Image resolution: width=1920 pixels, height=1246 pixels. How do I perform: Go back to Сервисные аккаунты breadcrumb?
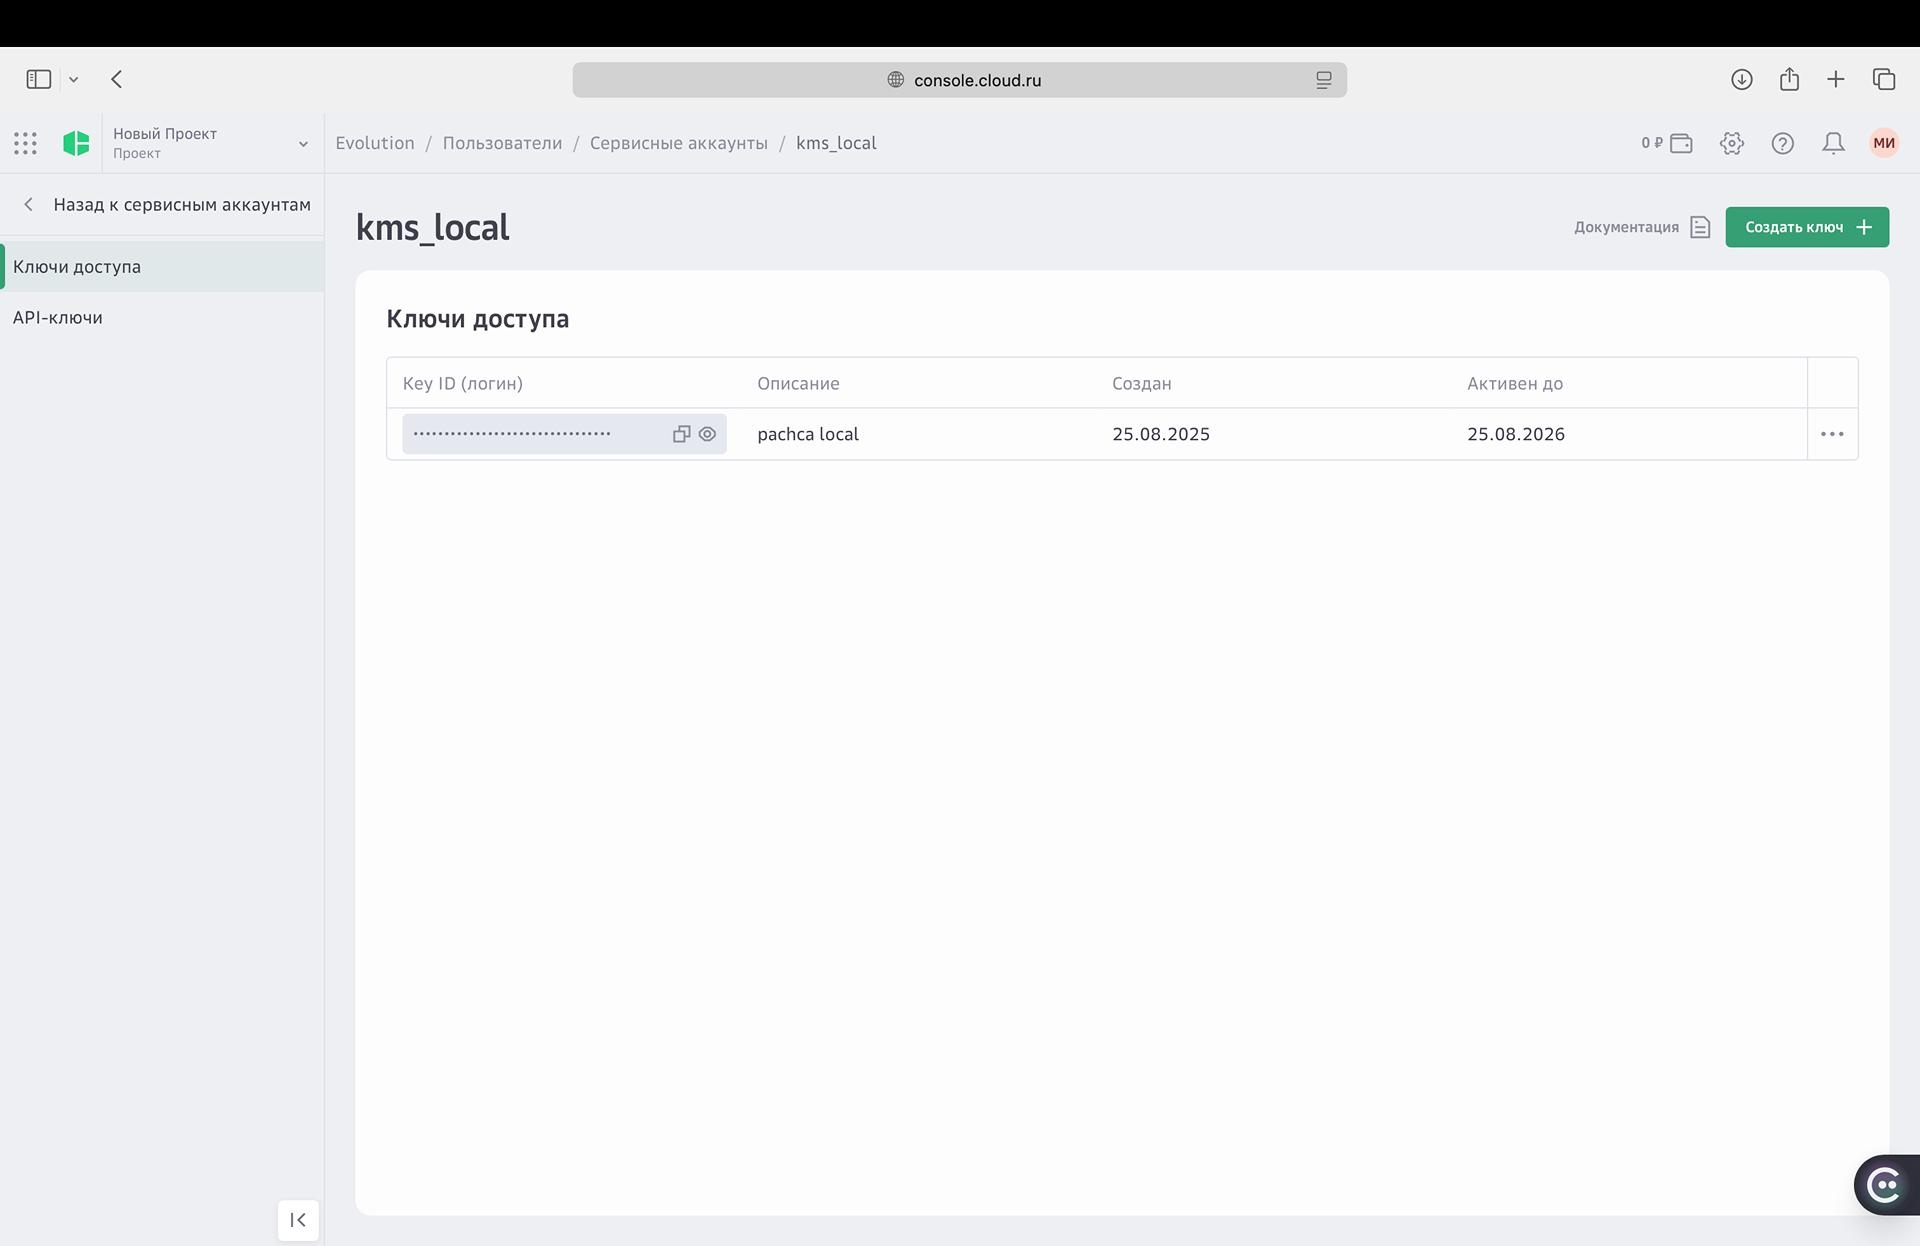(x=678, y=143)
